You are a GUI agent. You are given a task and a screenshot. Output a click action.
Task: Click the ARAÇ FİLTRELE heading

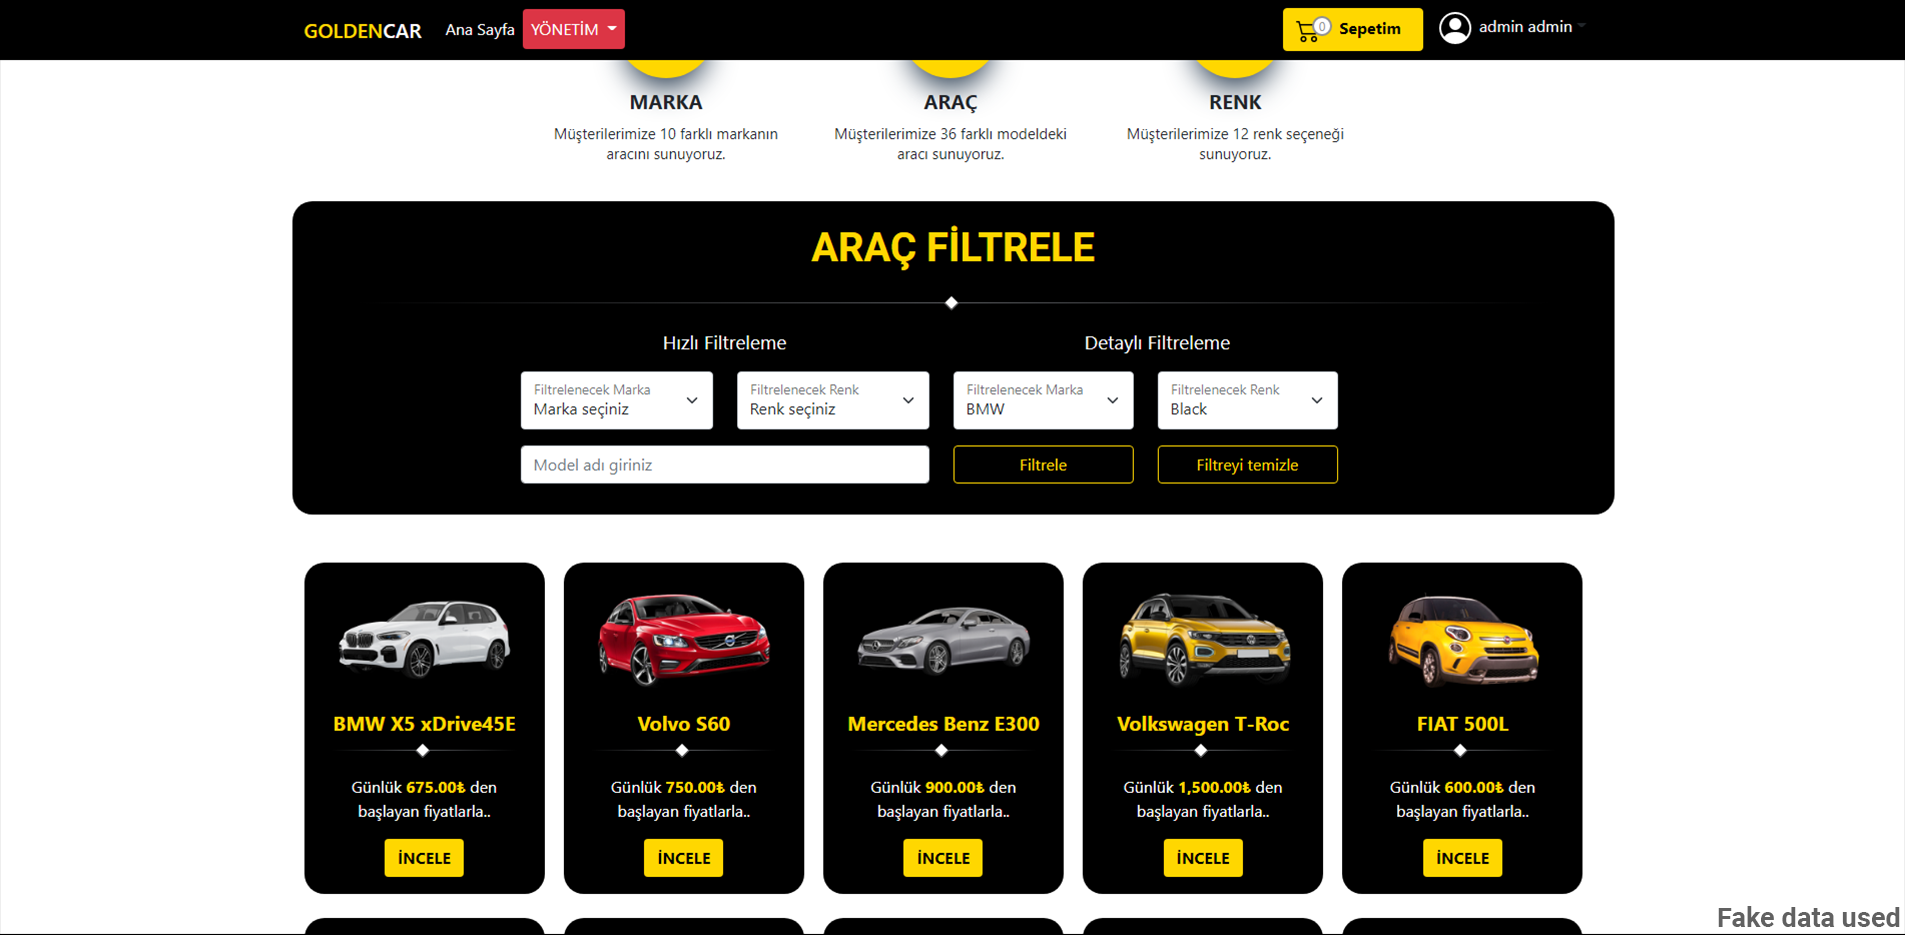[x=953, y=248]
